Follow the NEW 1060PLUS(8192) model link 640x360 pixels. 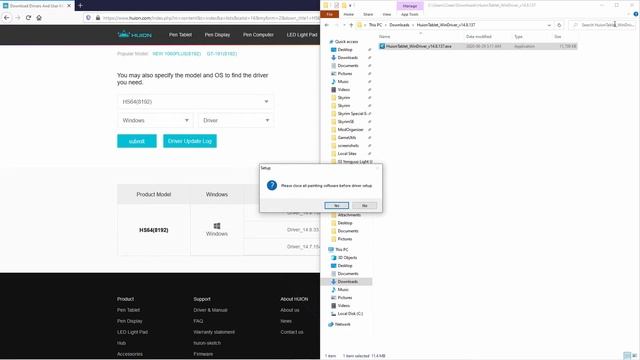coord(176,54)
